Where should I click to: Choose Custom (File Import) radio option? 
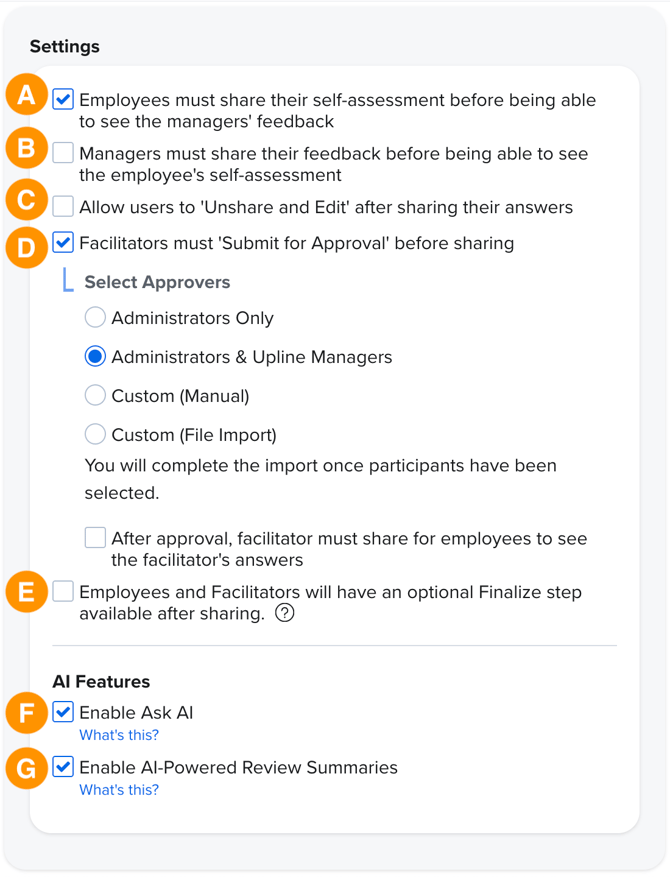[x=95, y=435]
